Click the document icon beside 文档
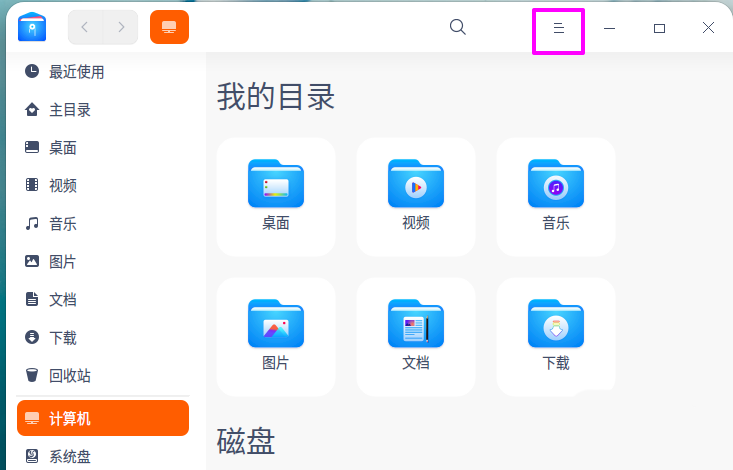The height and width of the screenshot is (470, 733). click(x=32, y=299)
